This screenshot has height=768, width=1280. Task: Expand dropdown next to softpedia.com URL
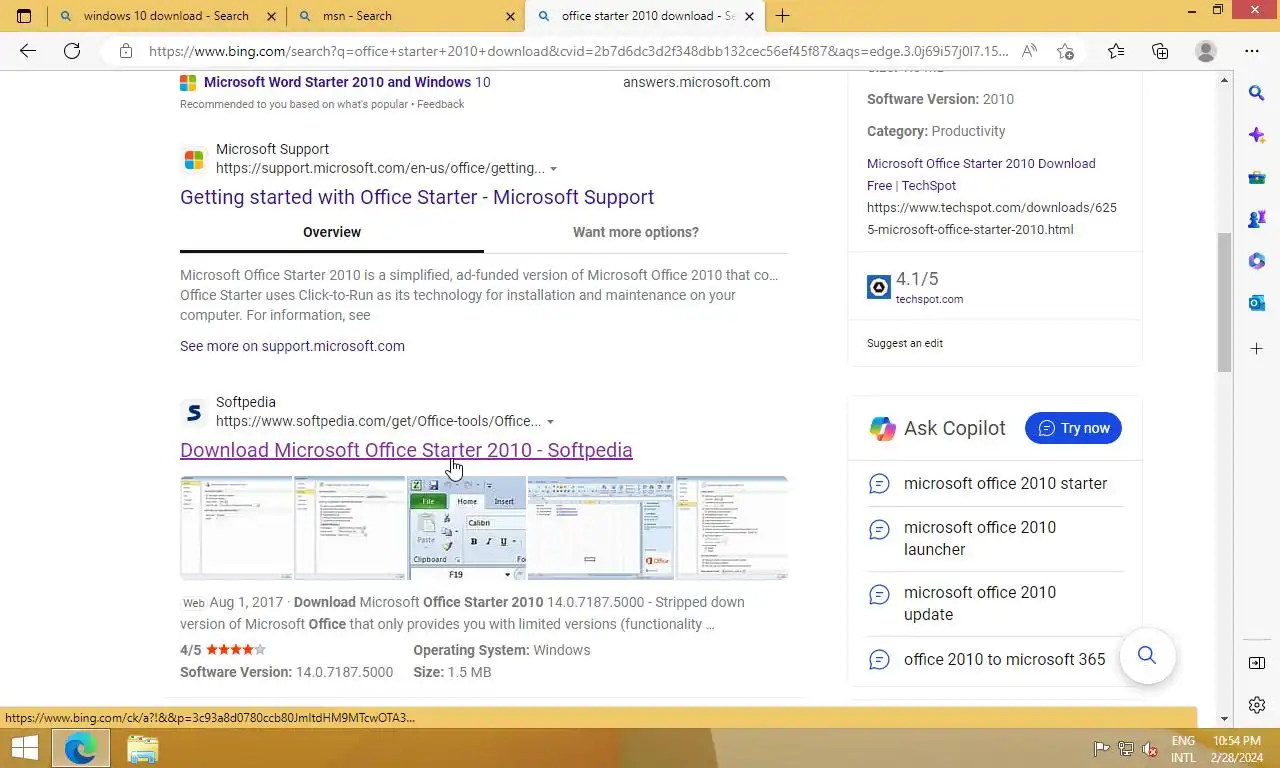[x=550, y=422]
